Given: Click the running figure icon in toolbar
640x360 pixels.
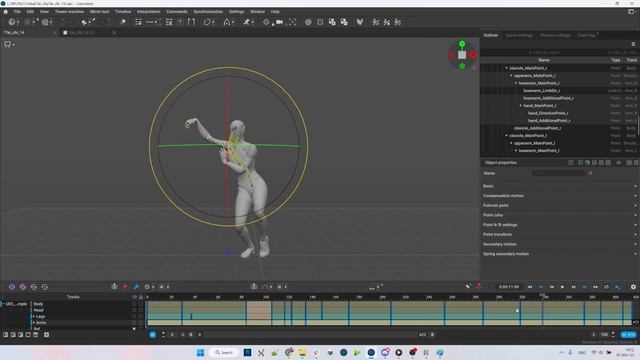Looking at the screenshot, I should [x=247, y=22].
